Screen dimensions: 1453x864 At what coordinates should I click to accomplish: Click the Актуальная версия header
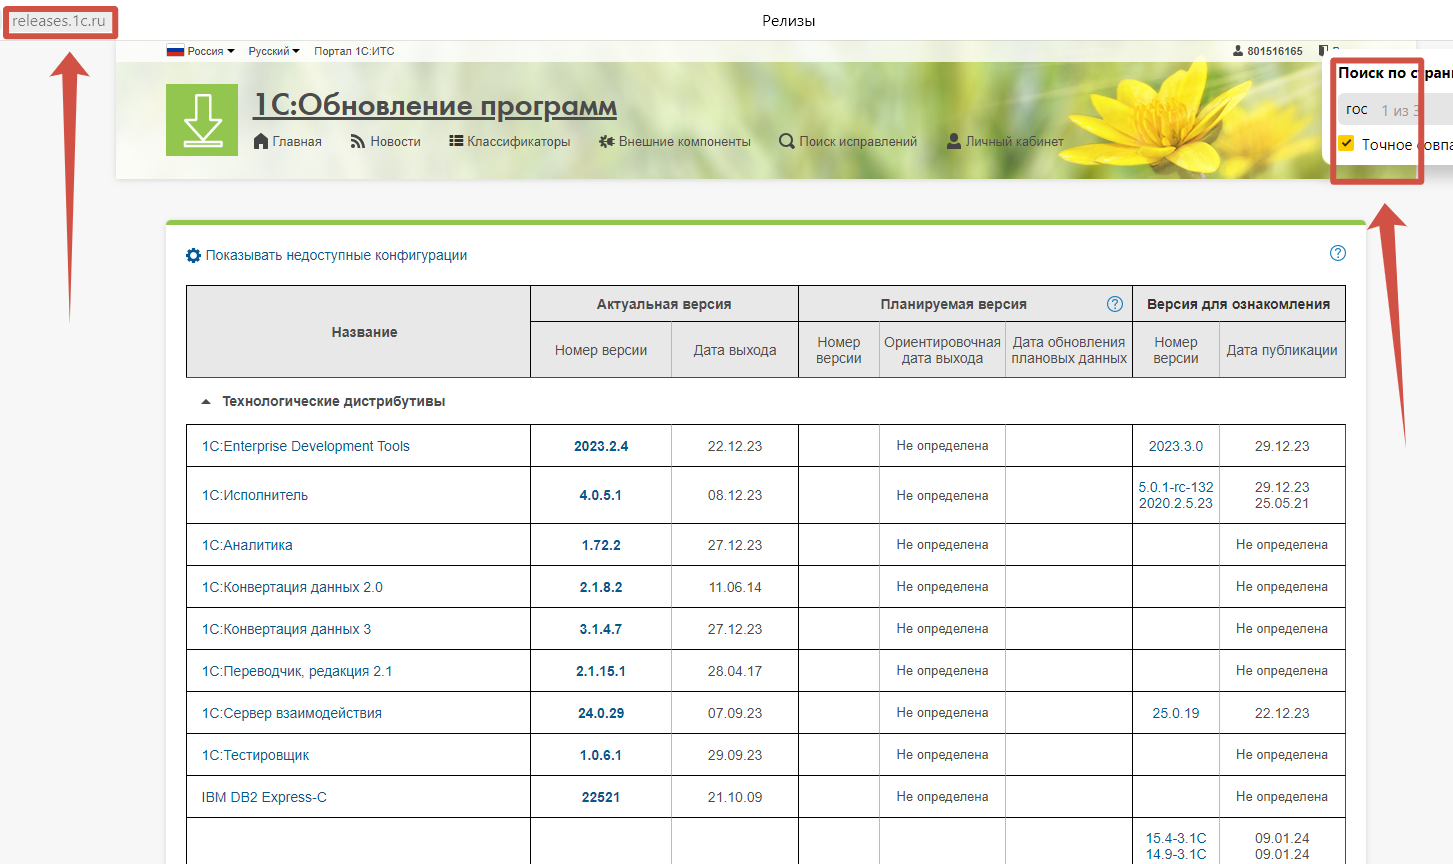664,304
